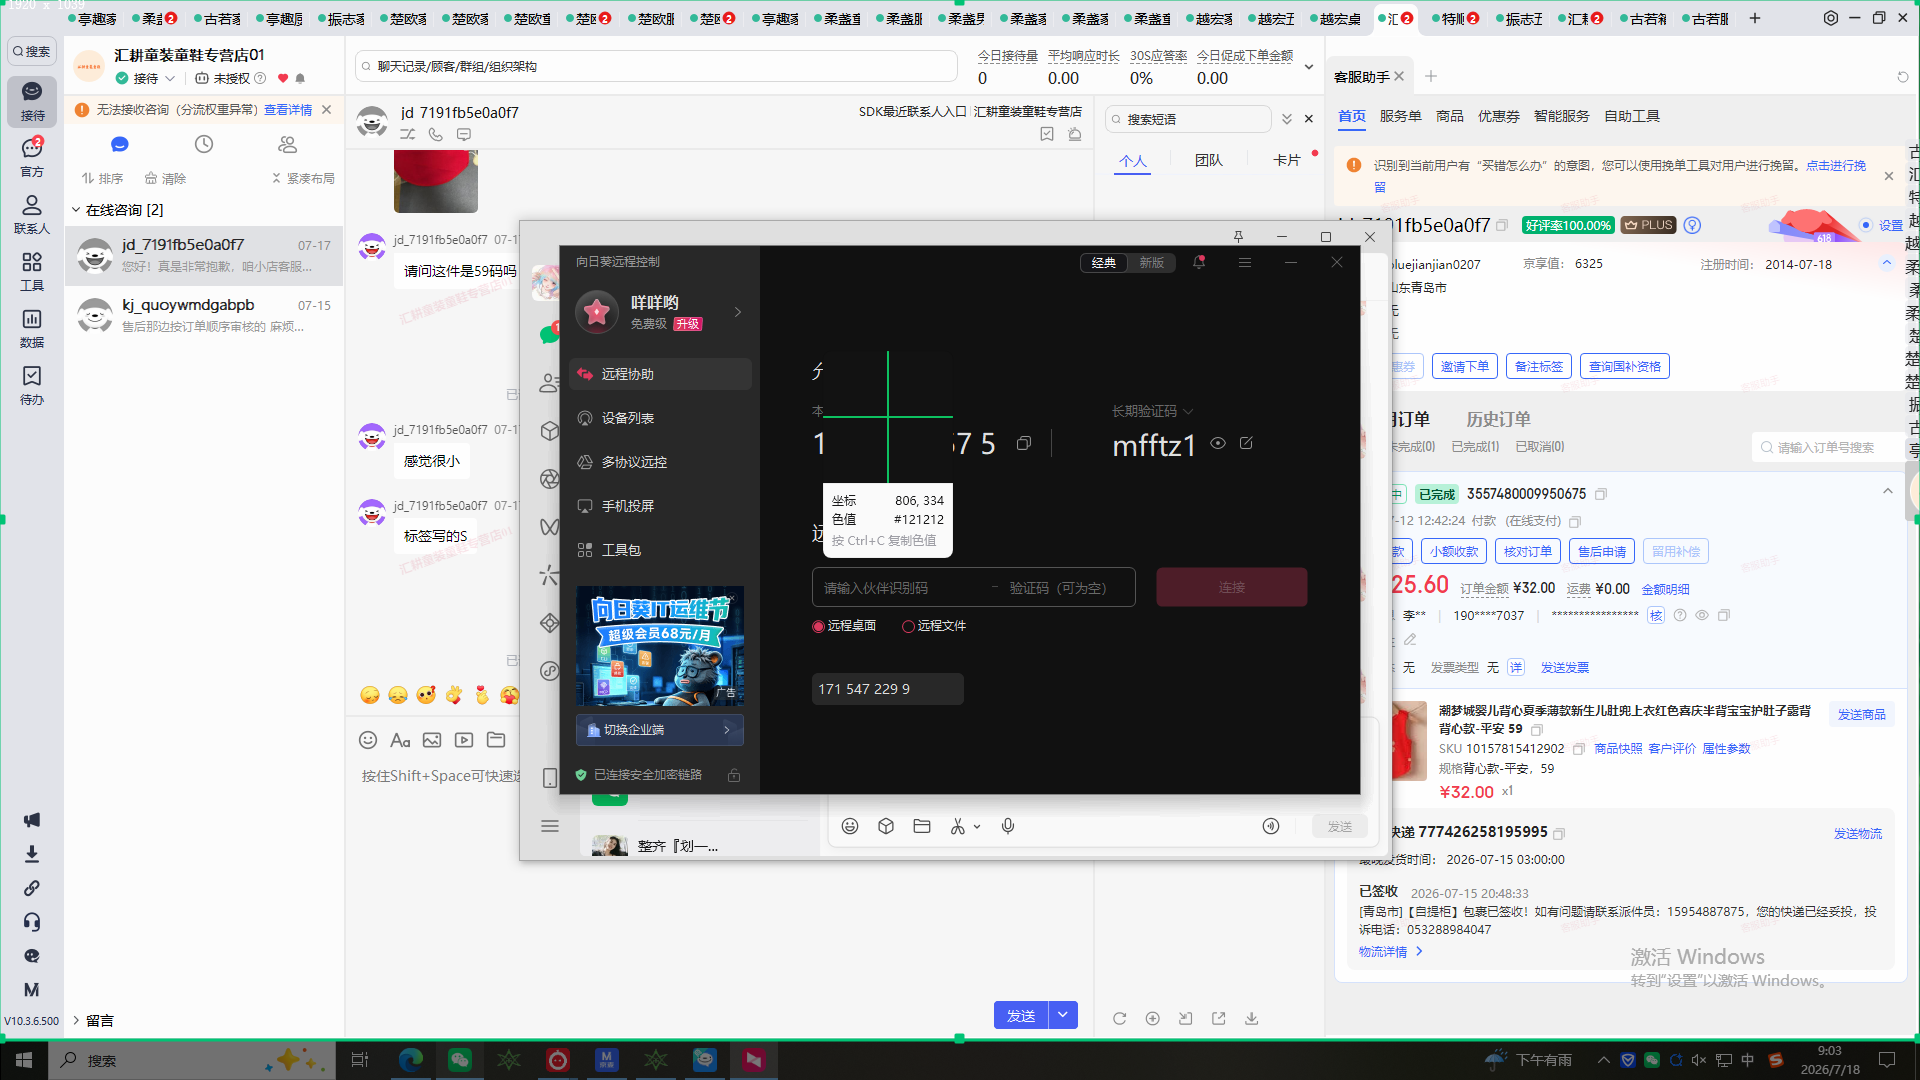Open the 长期验证码 dropdown
The height and width of the screenshot is (1080, 1920).
[1188, 411]
